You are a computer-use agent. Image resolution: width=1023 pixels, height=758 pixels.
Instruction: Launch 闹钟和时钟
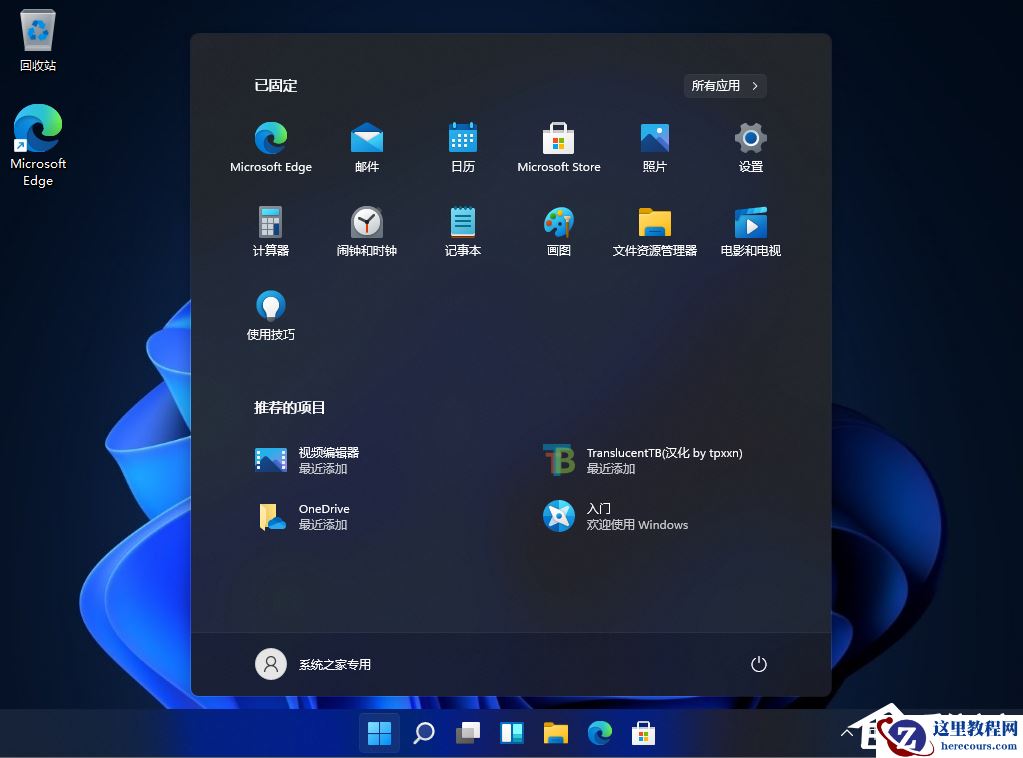[366, 229]
